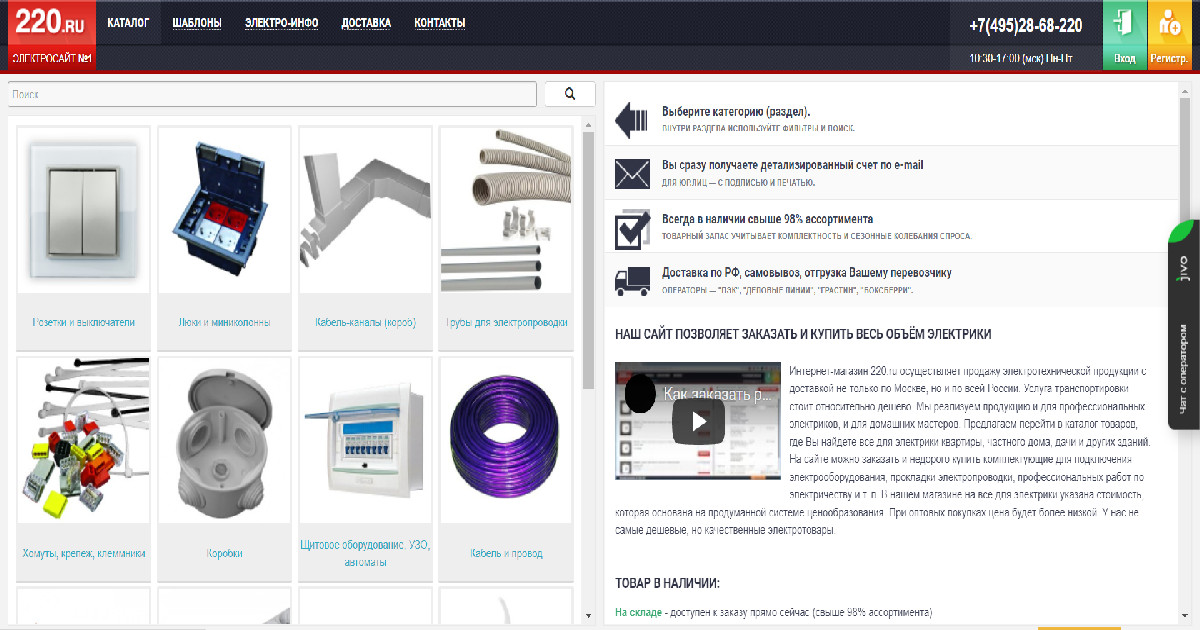Click the ЭЛЕКТРОСАЙТ №1 tagline
Viewport: 1200px width, 630px height.
51,59
